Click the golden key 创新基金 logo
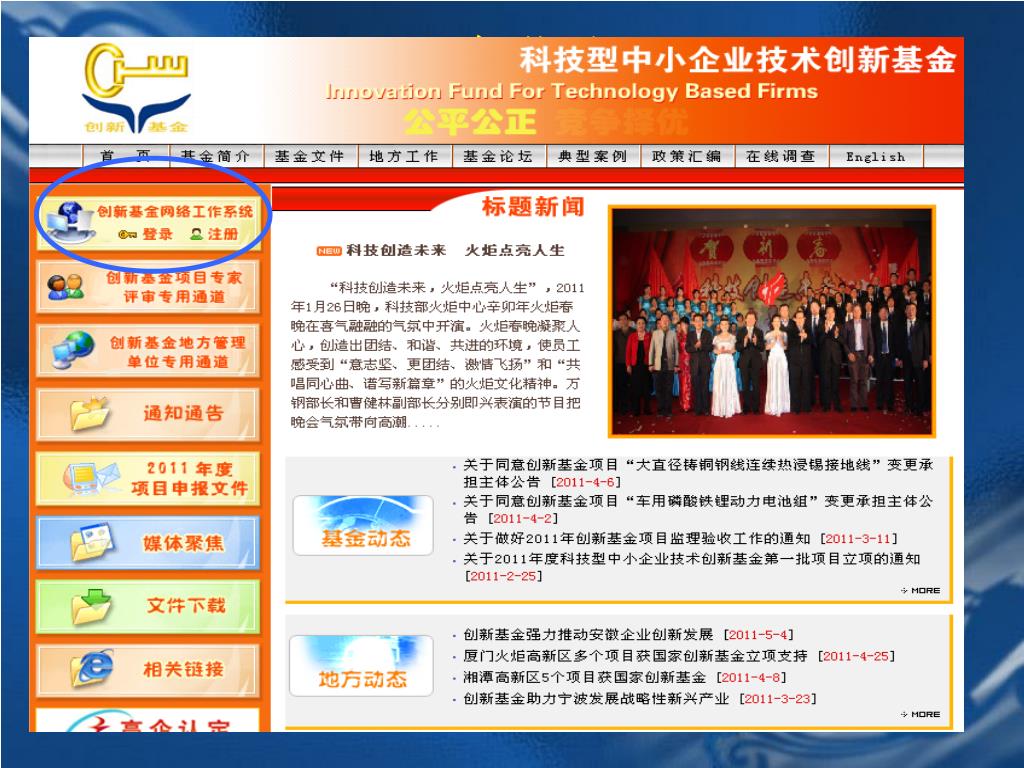This screenshot has height=768, width=1024. (x=136, y=88)
